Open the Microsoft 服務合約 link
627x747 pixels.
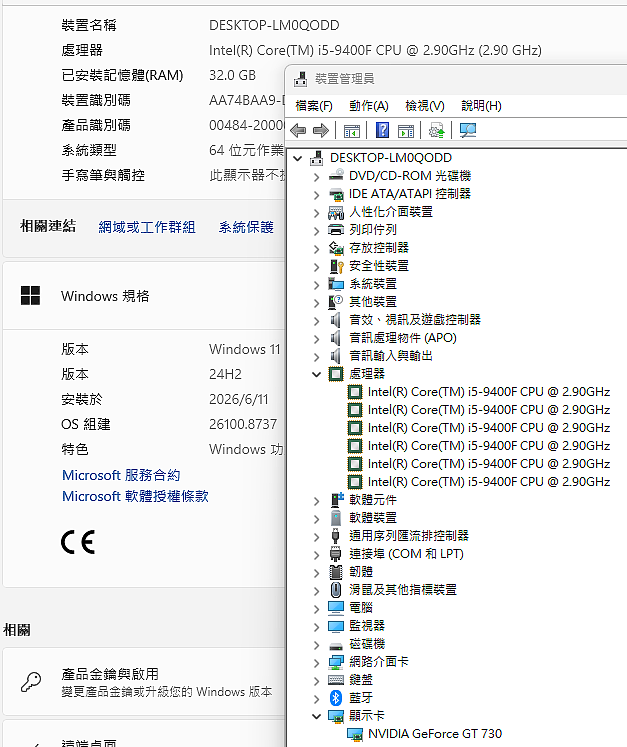[x=121, y=475]
